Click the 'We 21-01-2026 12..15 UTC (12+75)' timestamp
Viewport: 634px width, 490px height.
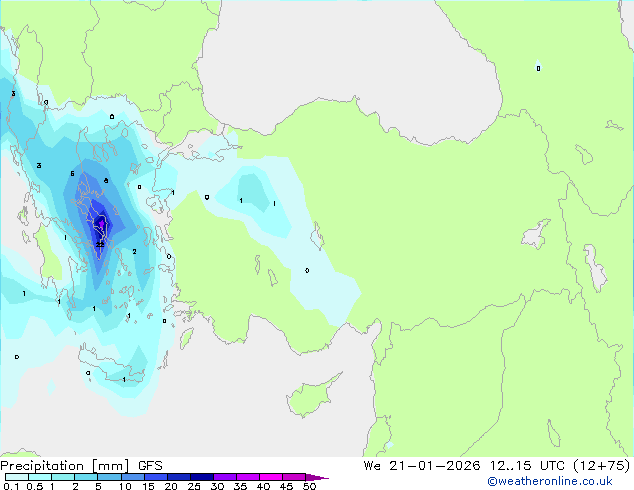tap(497, 466)
